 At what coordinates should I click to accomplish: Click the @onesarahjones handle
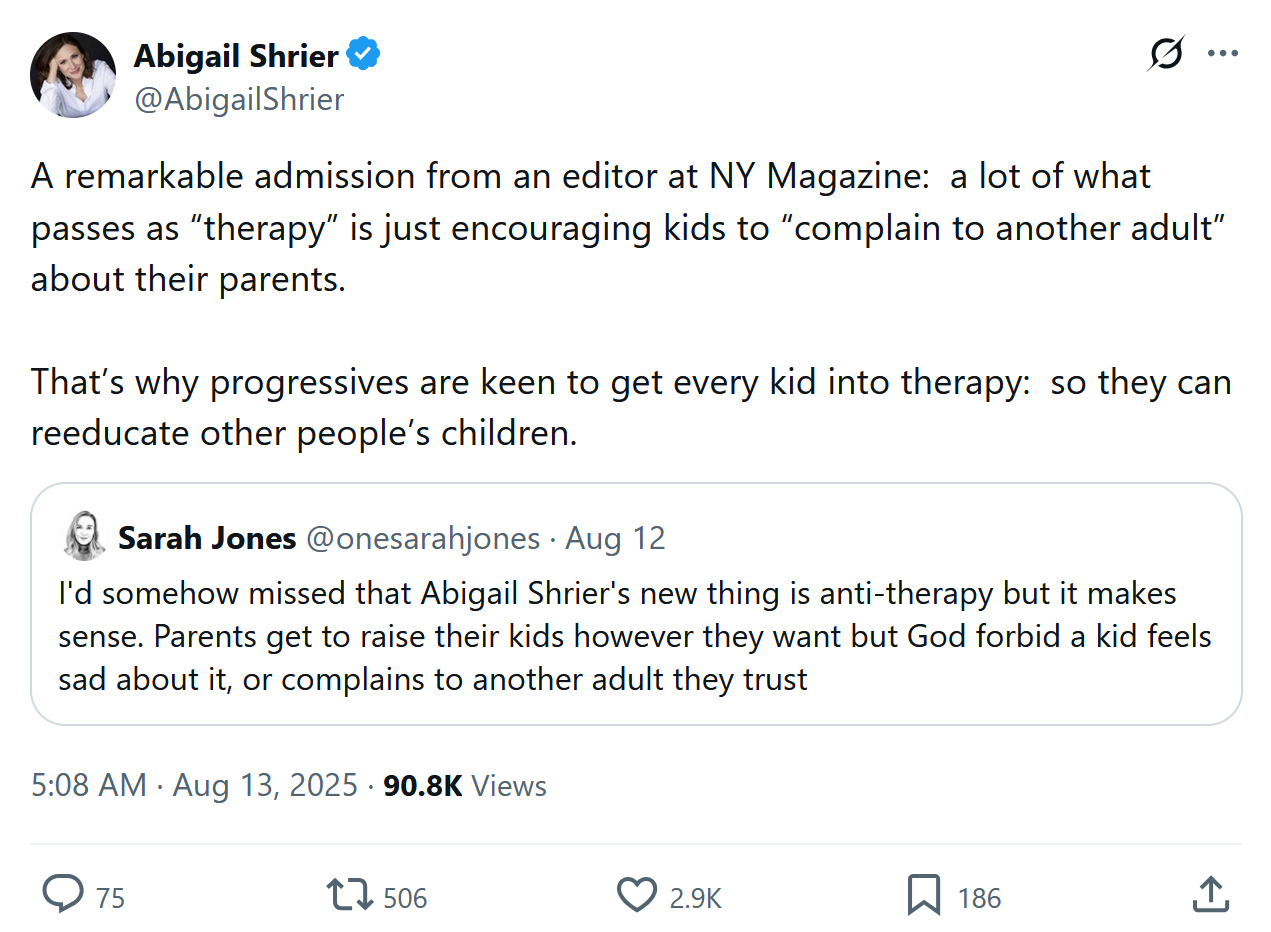click(422, 538)
